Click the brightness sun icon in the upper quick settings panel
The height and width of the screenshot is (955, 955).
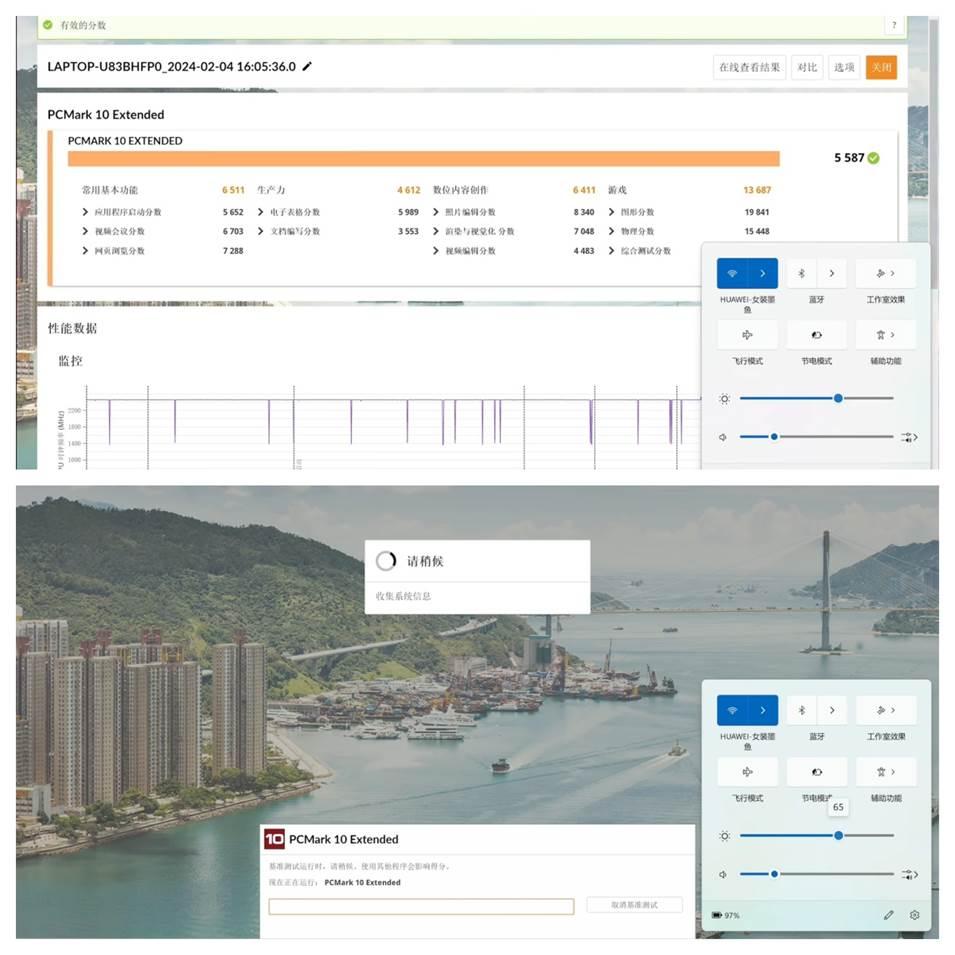724,399
